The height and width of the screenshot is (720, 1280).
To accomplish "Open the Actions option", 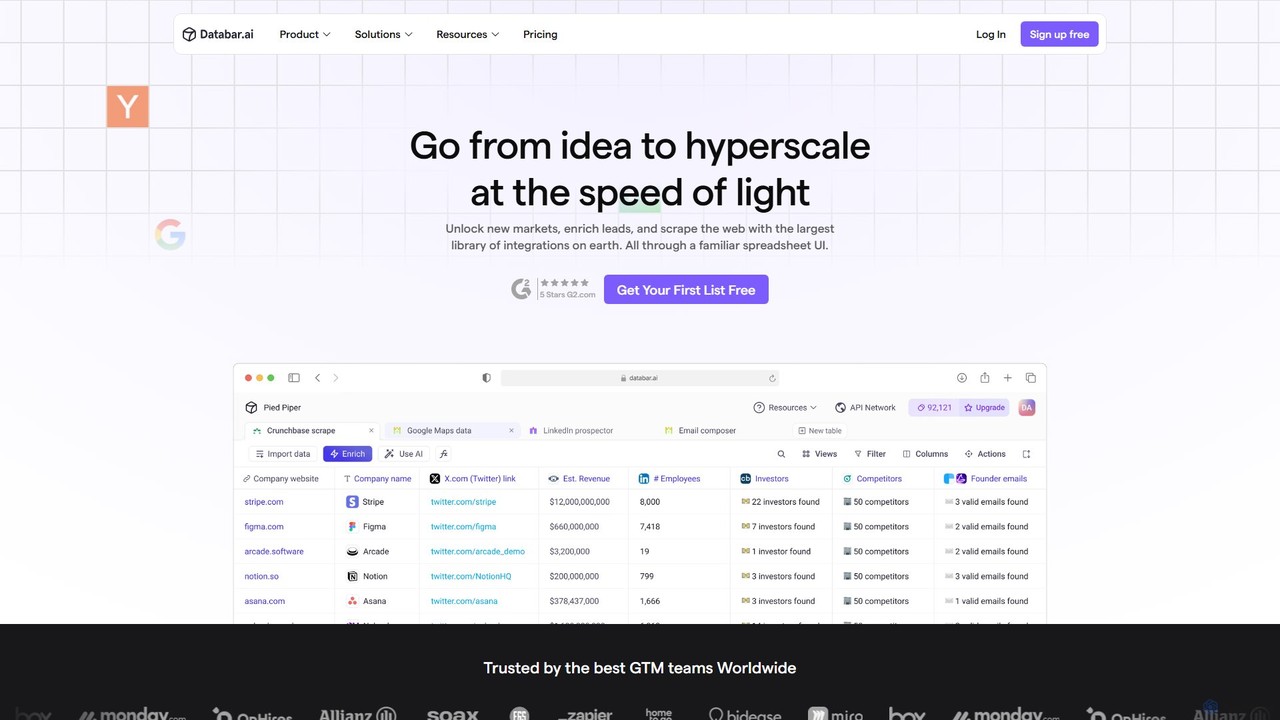I will [985, 454].
